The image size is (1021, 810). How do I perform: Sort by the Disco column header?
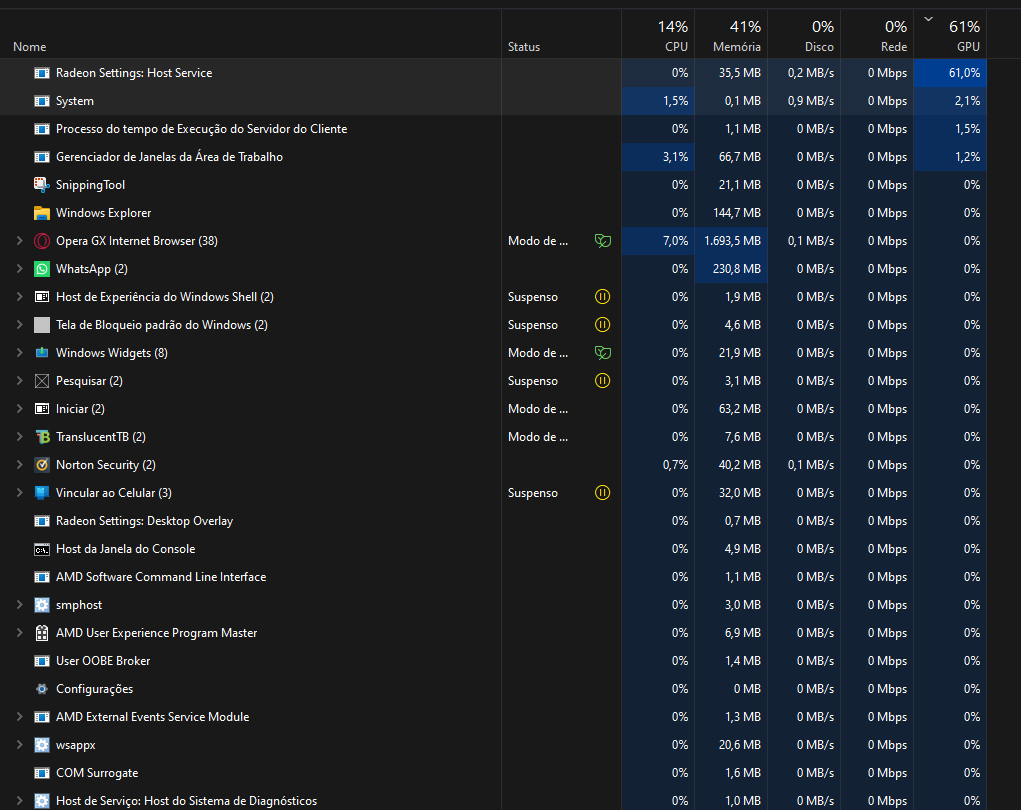click(804, 34)
